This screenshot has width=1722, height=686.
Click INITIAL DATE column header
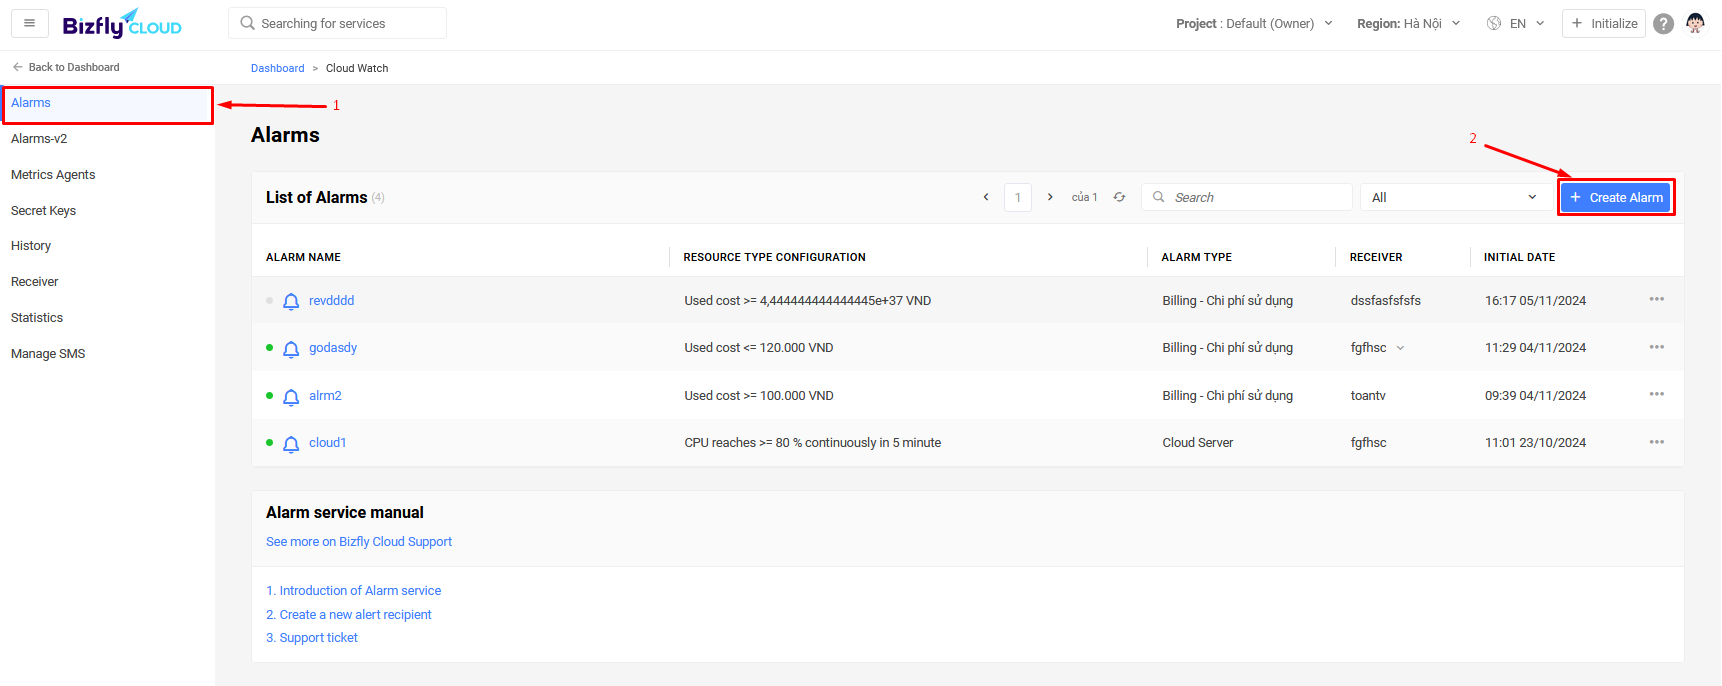[1519, 257]
